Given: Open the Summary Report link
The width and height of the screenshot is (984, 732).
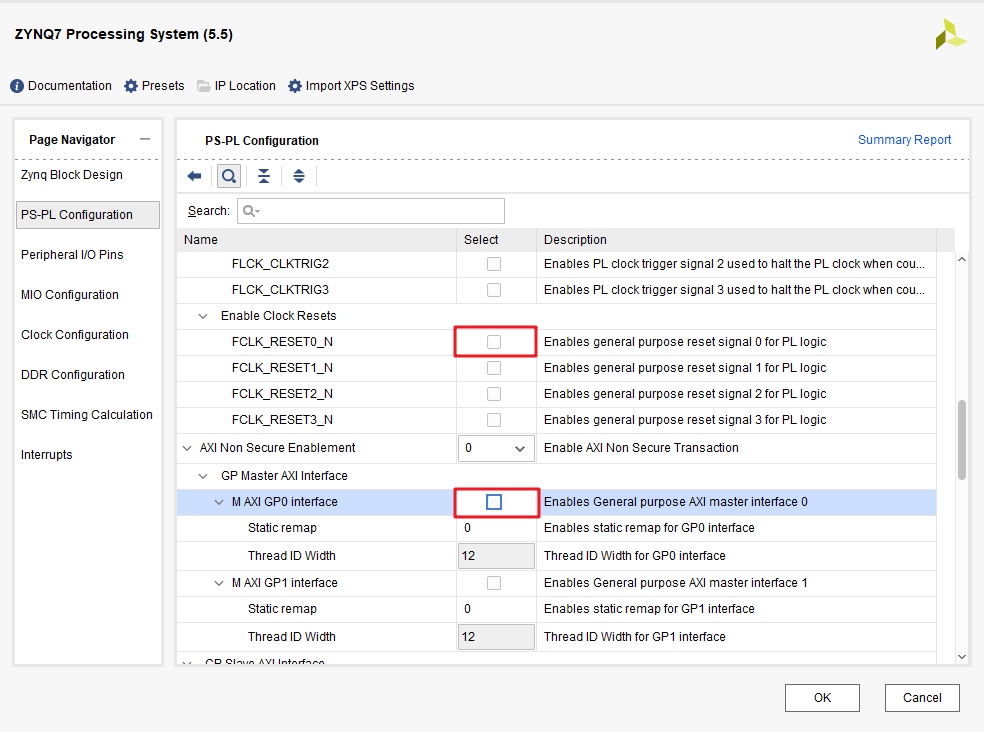Looking at the screenshot, I should pyautogui.click(x=904, y=140).
